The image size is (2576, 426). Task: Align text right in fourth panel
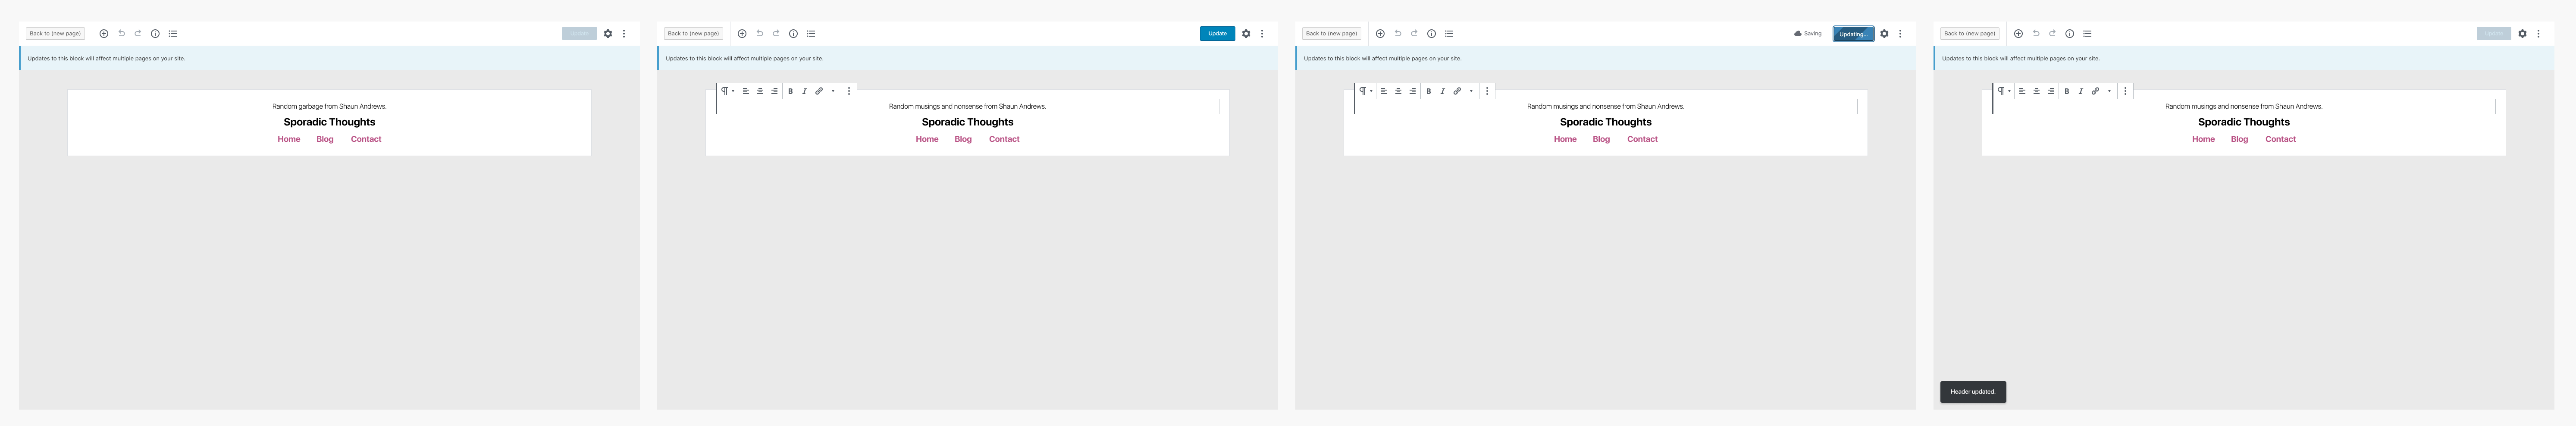click(2050, 91)
